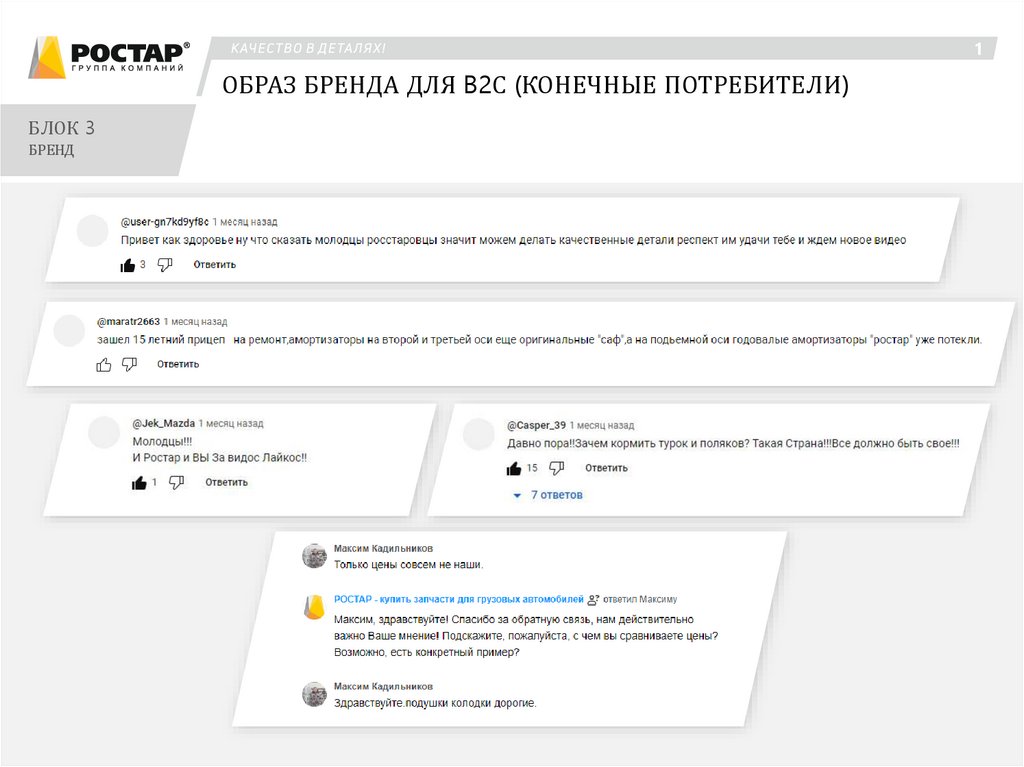Open avatar of @Casper_39
Viewport: 1024px width, 767px height.
479,434
